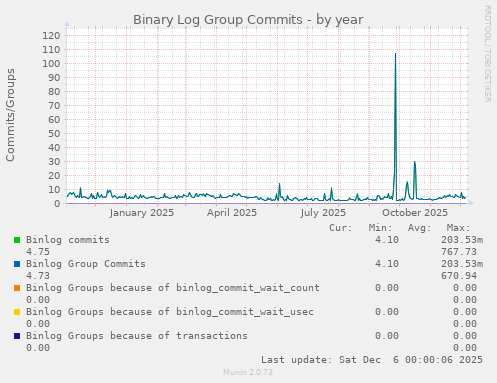Click 'Binlog Groups because of binlog_commit_wait_usec' label
This screenshot has height=383, width=497.
coord(170,312)
